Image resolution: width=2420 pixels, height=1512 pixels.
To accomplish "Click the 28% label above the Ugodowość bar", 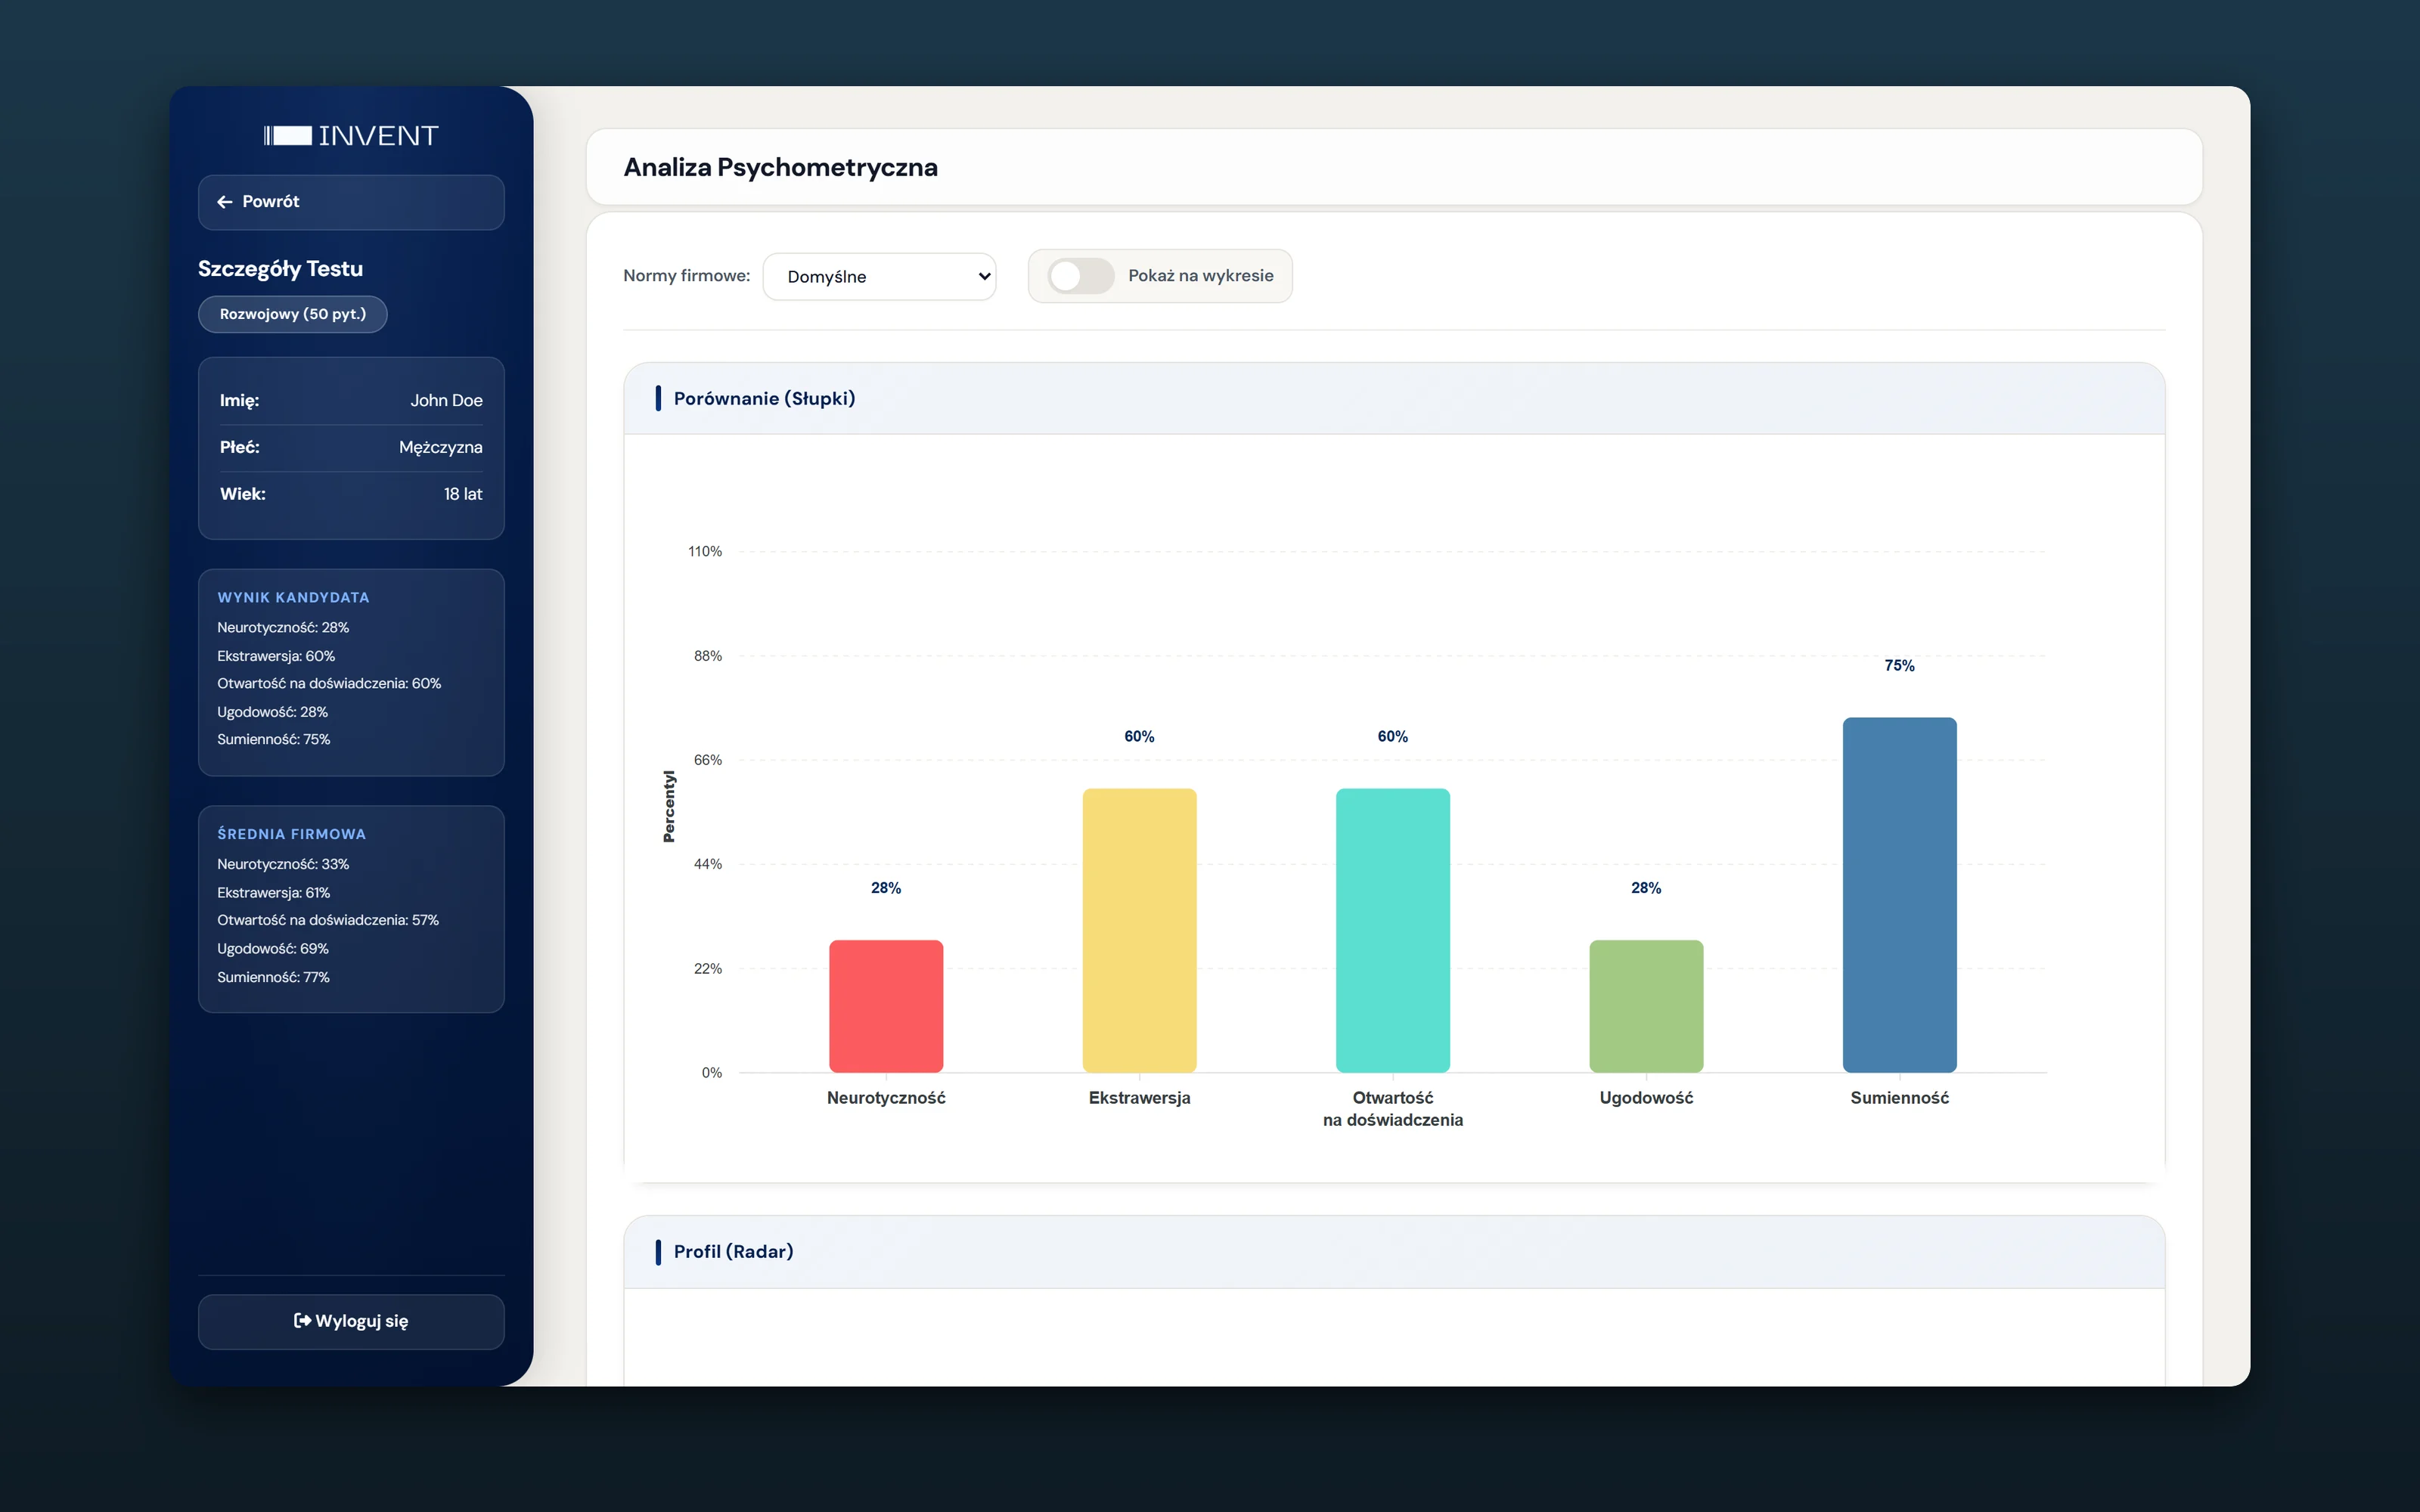I will point(1646,888).
